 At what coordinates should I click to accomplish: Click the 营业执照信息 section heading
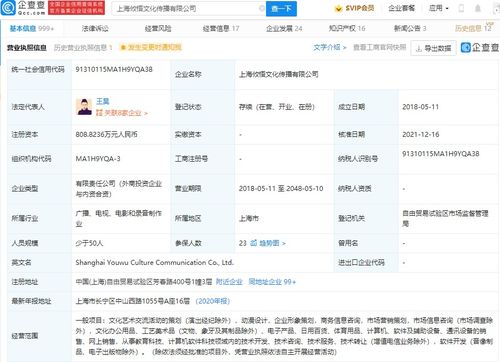tap(27, 48)
